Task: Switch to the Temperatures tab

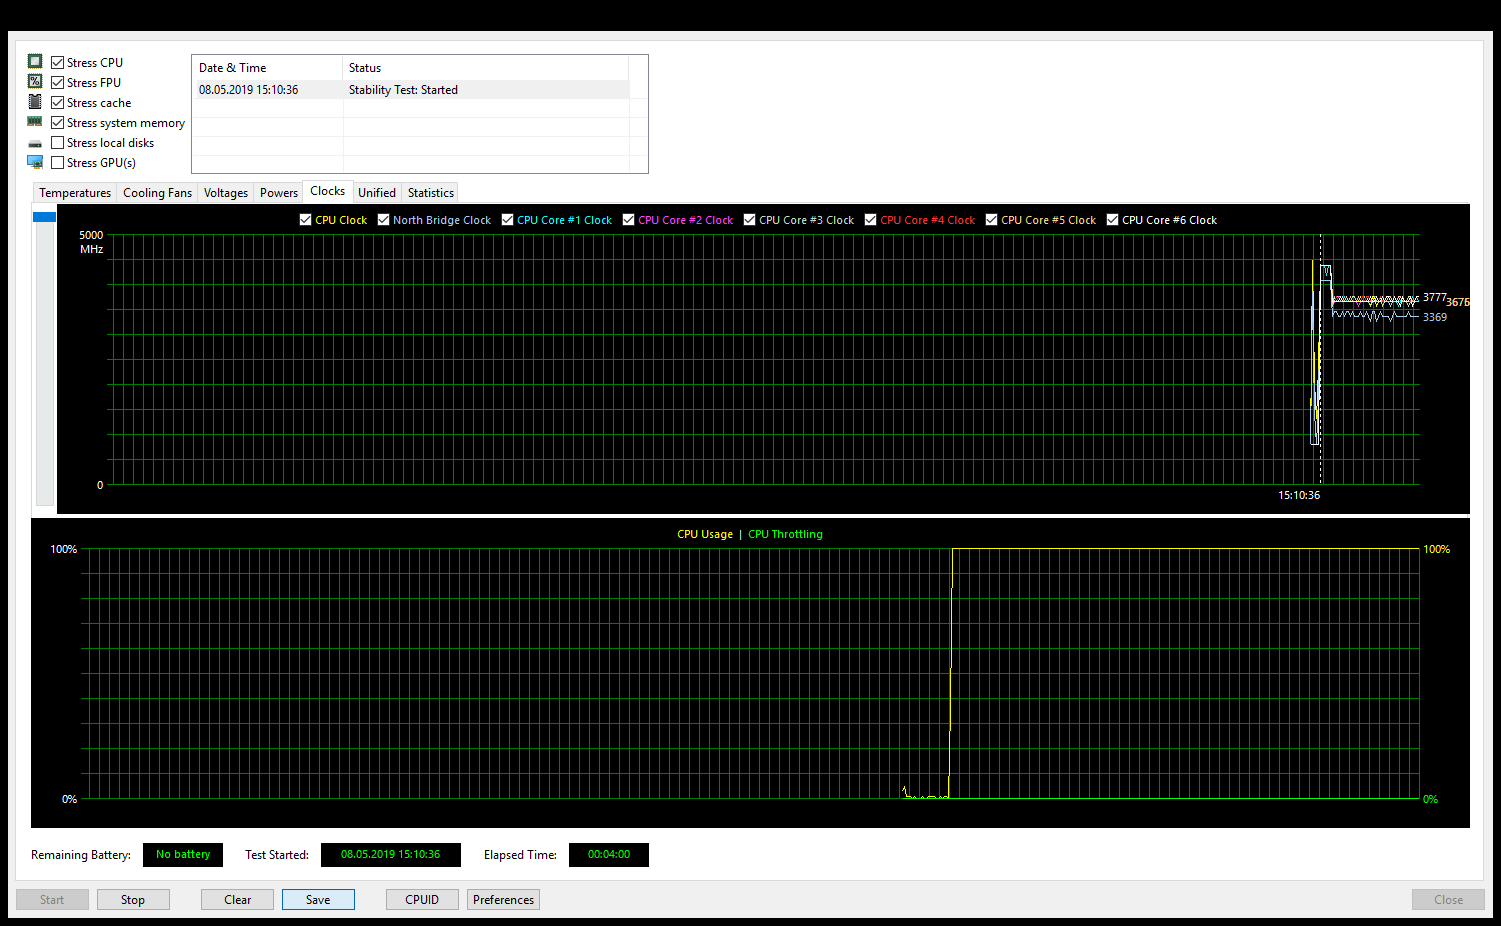Action: [x=75, y=192]
